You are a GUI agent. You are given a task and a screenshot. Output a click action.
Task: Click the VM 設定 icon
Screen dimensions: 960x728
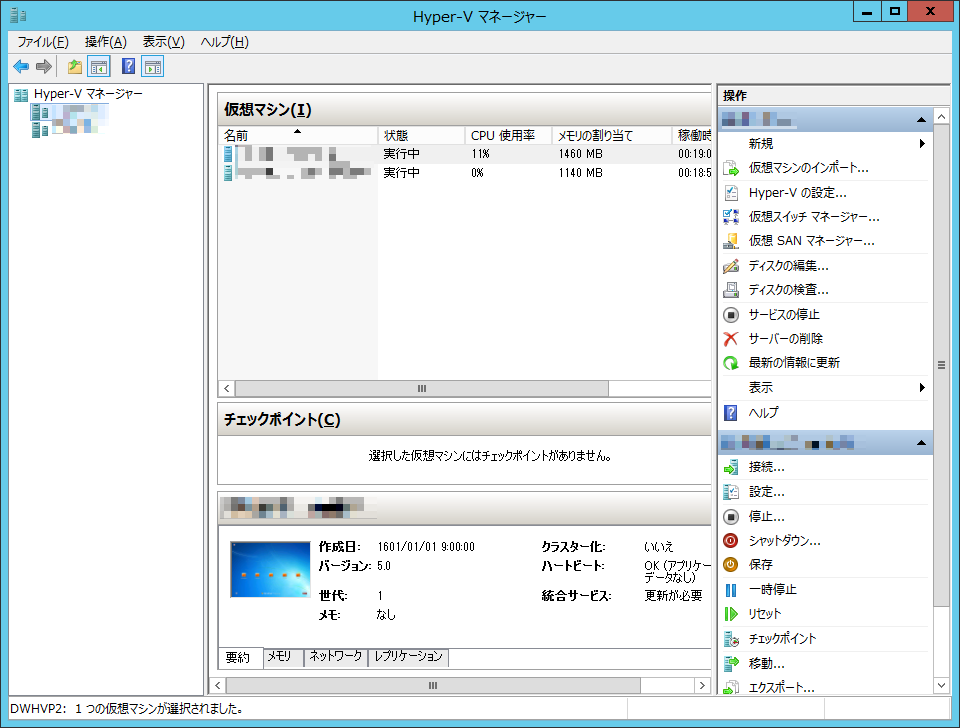(x=731, y=492)
